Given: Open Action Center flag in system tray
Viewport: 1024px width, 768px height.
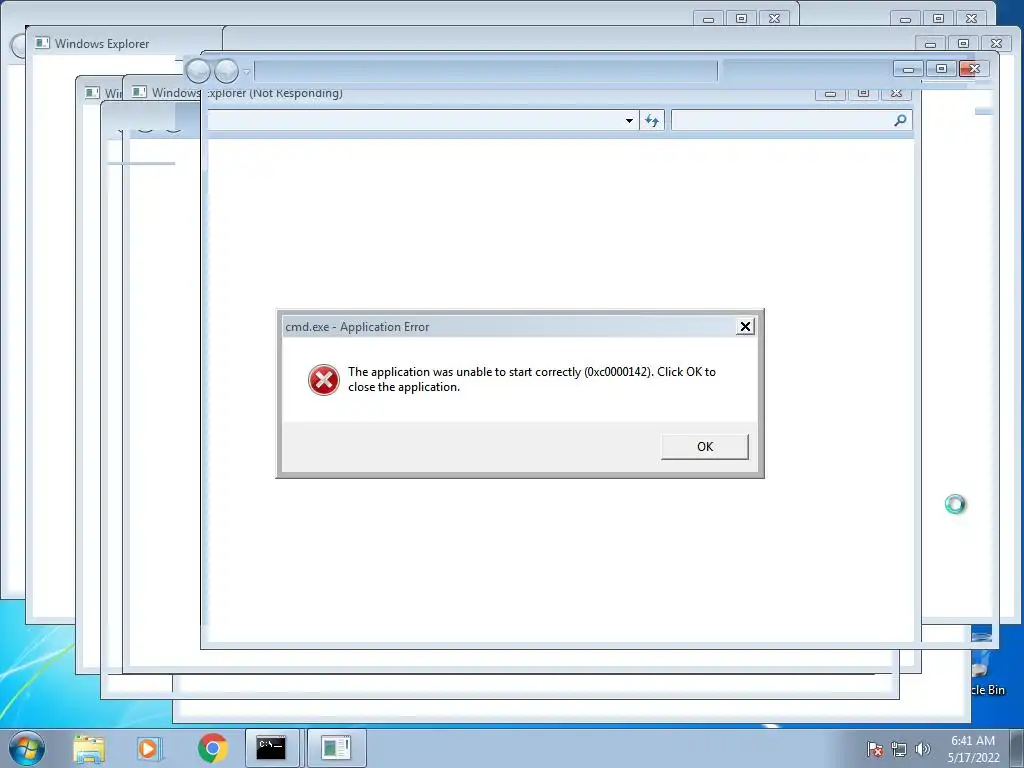Looking at the screenshot, I should [874, 749].
